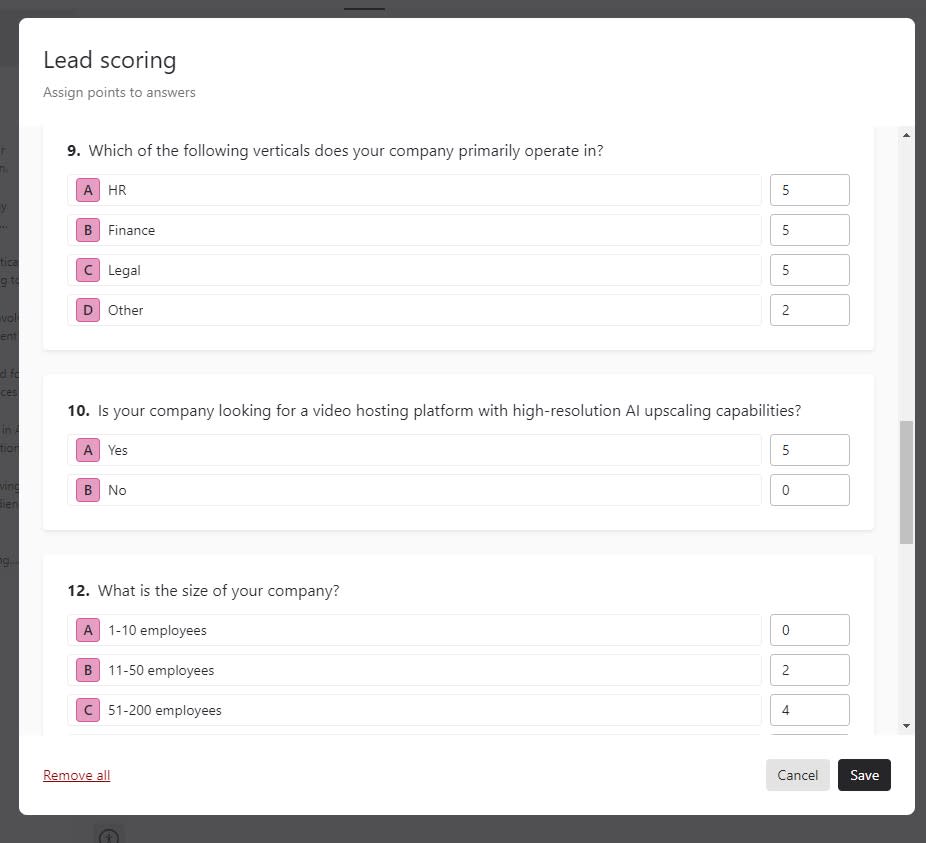Edit the points field for Finance
The width and height of the screenshot is (926, 843).
coord(809,230)
